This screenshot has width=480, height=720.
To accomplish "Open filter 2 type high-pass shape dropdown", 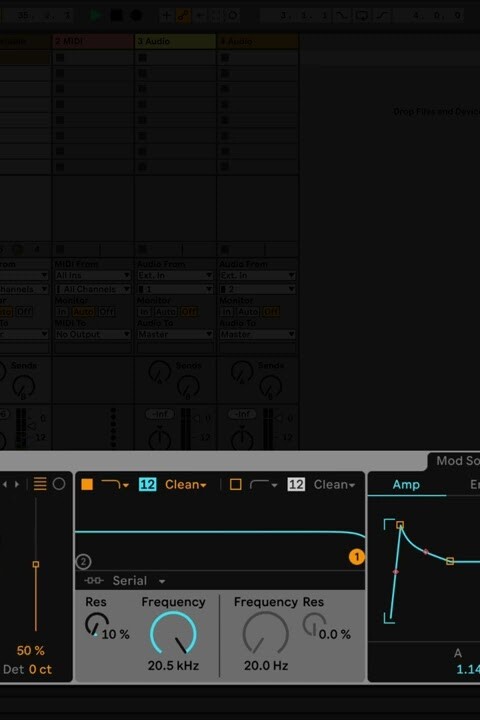I will point(264,484).
